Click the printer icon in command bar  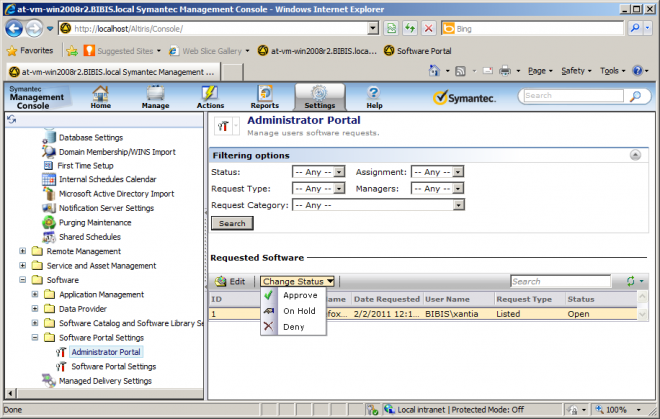tap(505, 71)
